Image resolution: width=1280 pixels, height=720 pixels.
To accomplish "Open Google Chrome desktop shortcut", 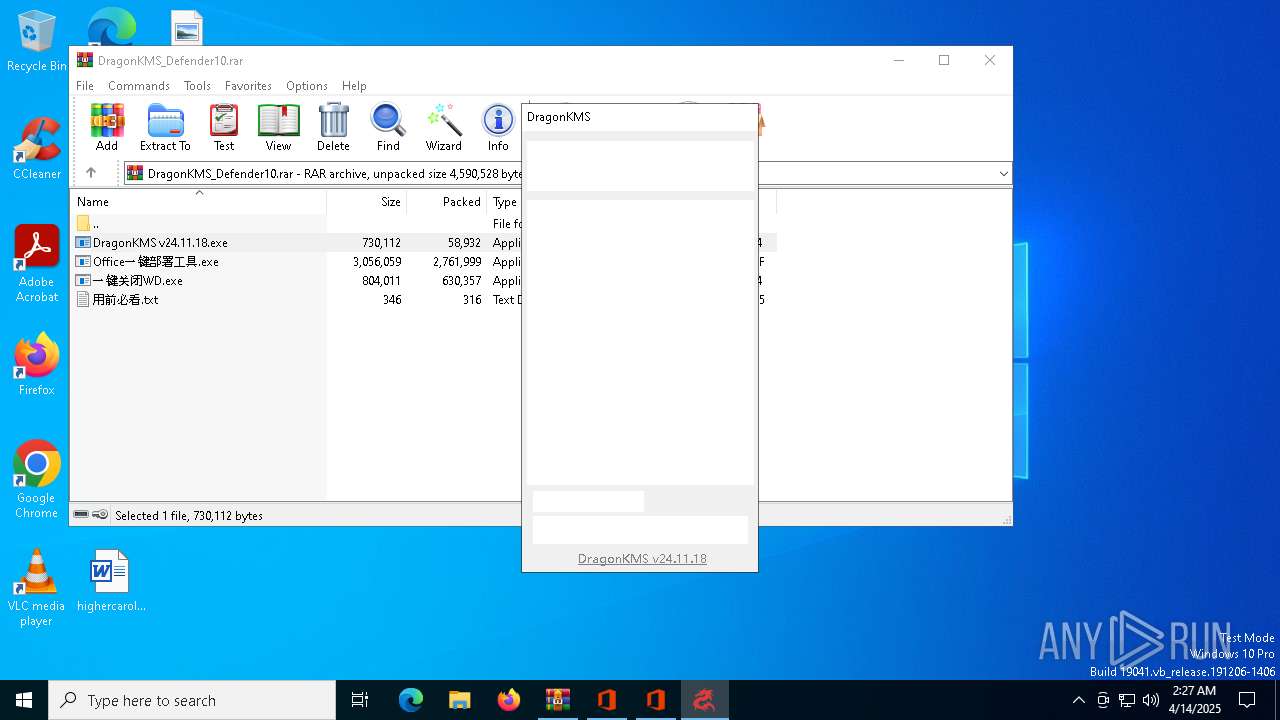I will click(x=37, y=479).
